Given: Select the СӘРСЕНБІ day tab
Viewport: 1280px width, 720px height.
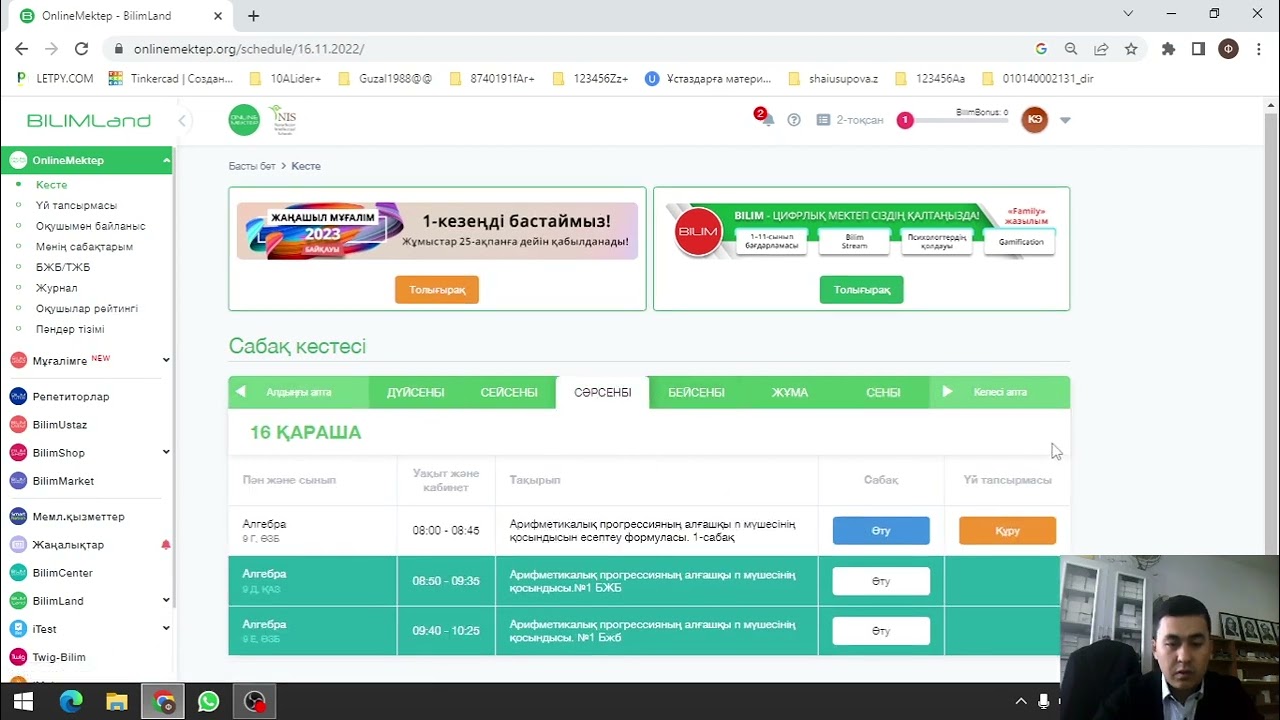Looking at the screenshot, I should [603, 392].
